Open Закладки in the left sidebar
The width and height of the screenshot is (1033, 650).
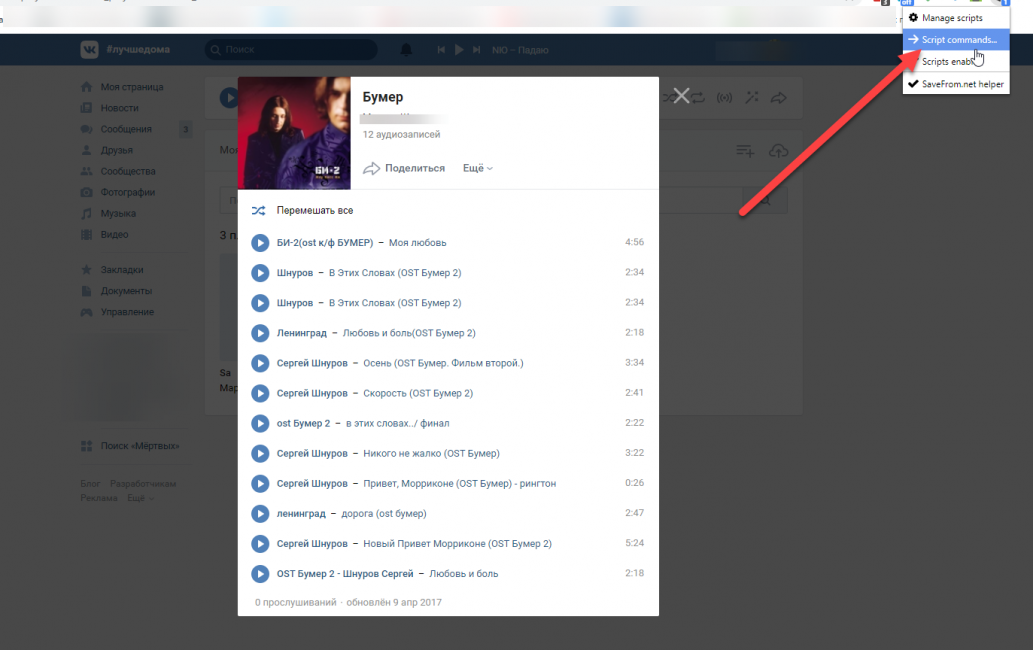pos(121,270)
